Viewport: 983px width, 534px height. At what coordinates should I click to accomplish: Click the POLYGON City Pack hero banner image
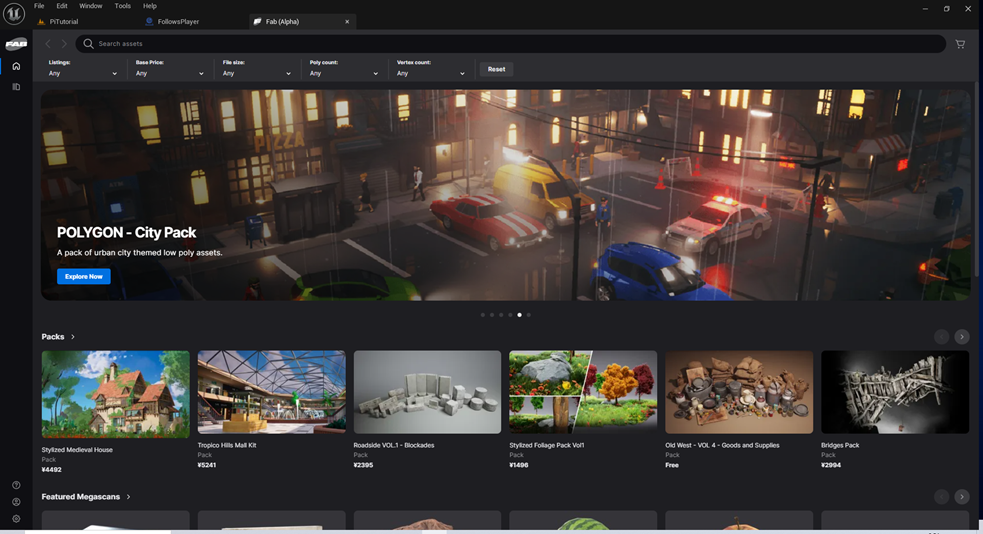click(505, 195)
